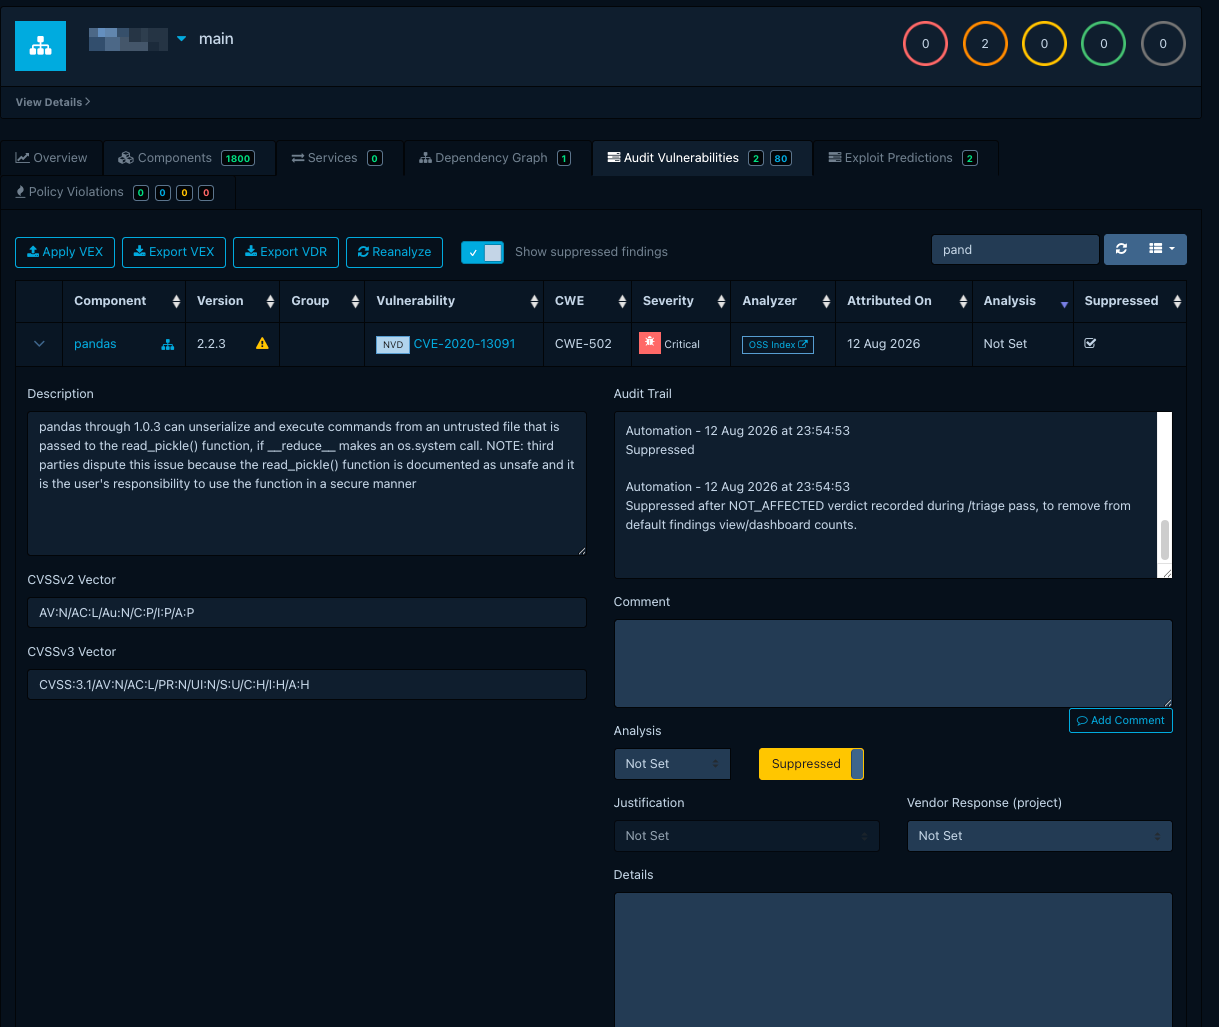
Task: Click the 1800 components count badge
Action: (x=238, y=158)
